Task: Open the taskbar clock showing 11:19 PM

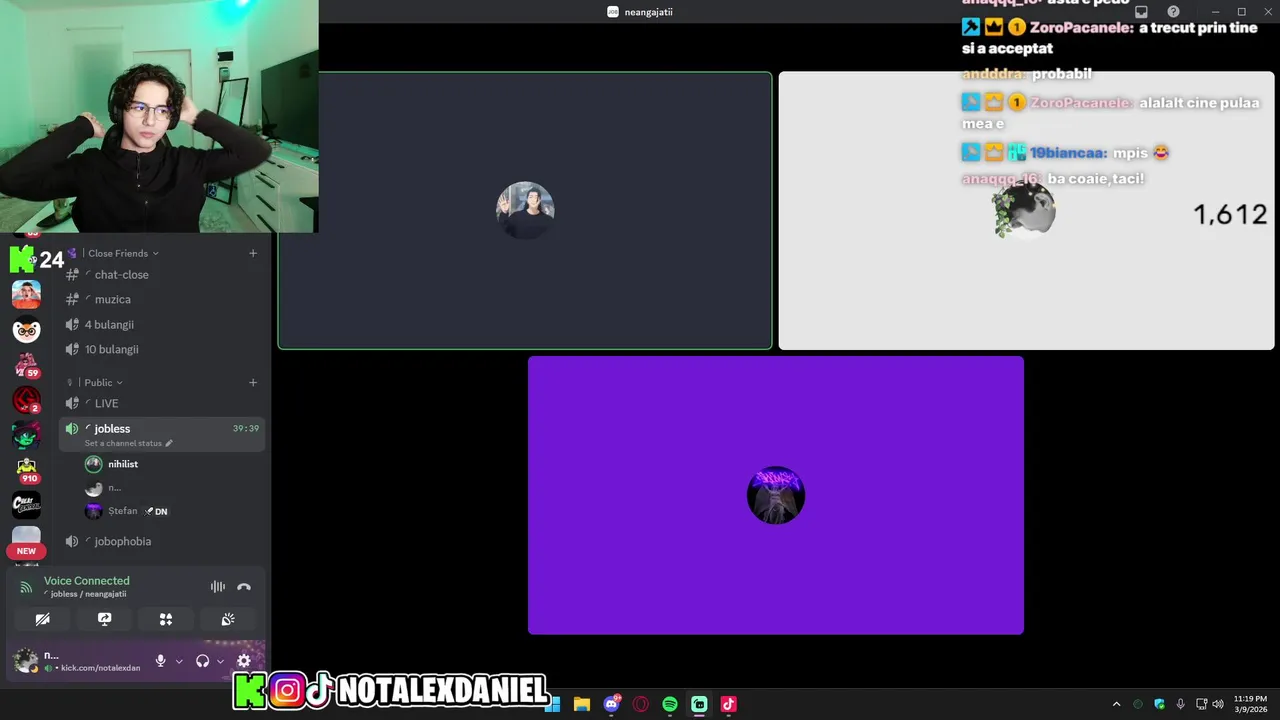Action: (x=1250, y=704)
